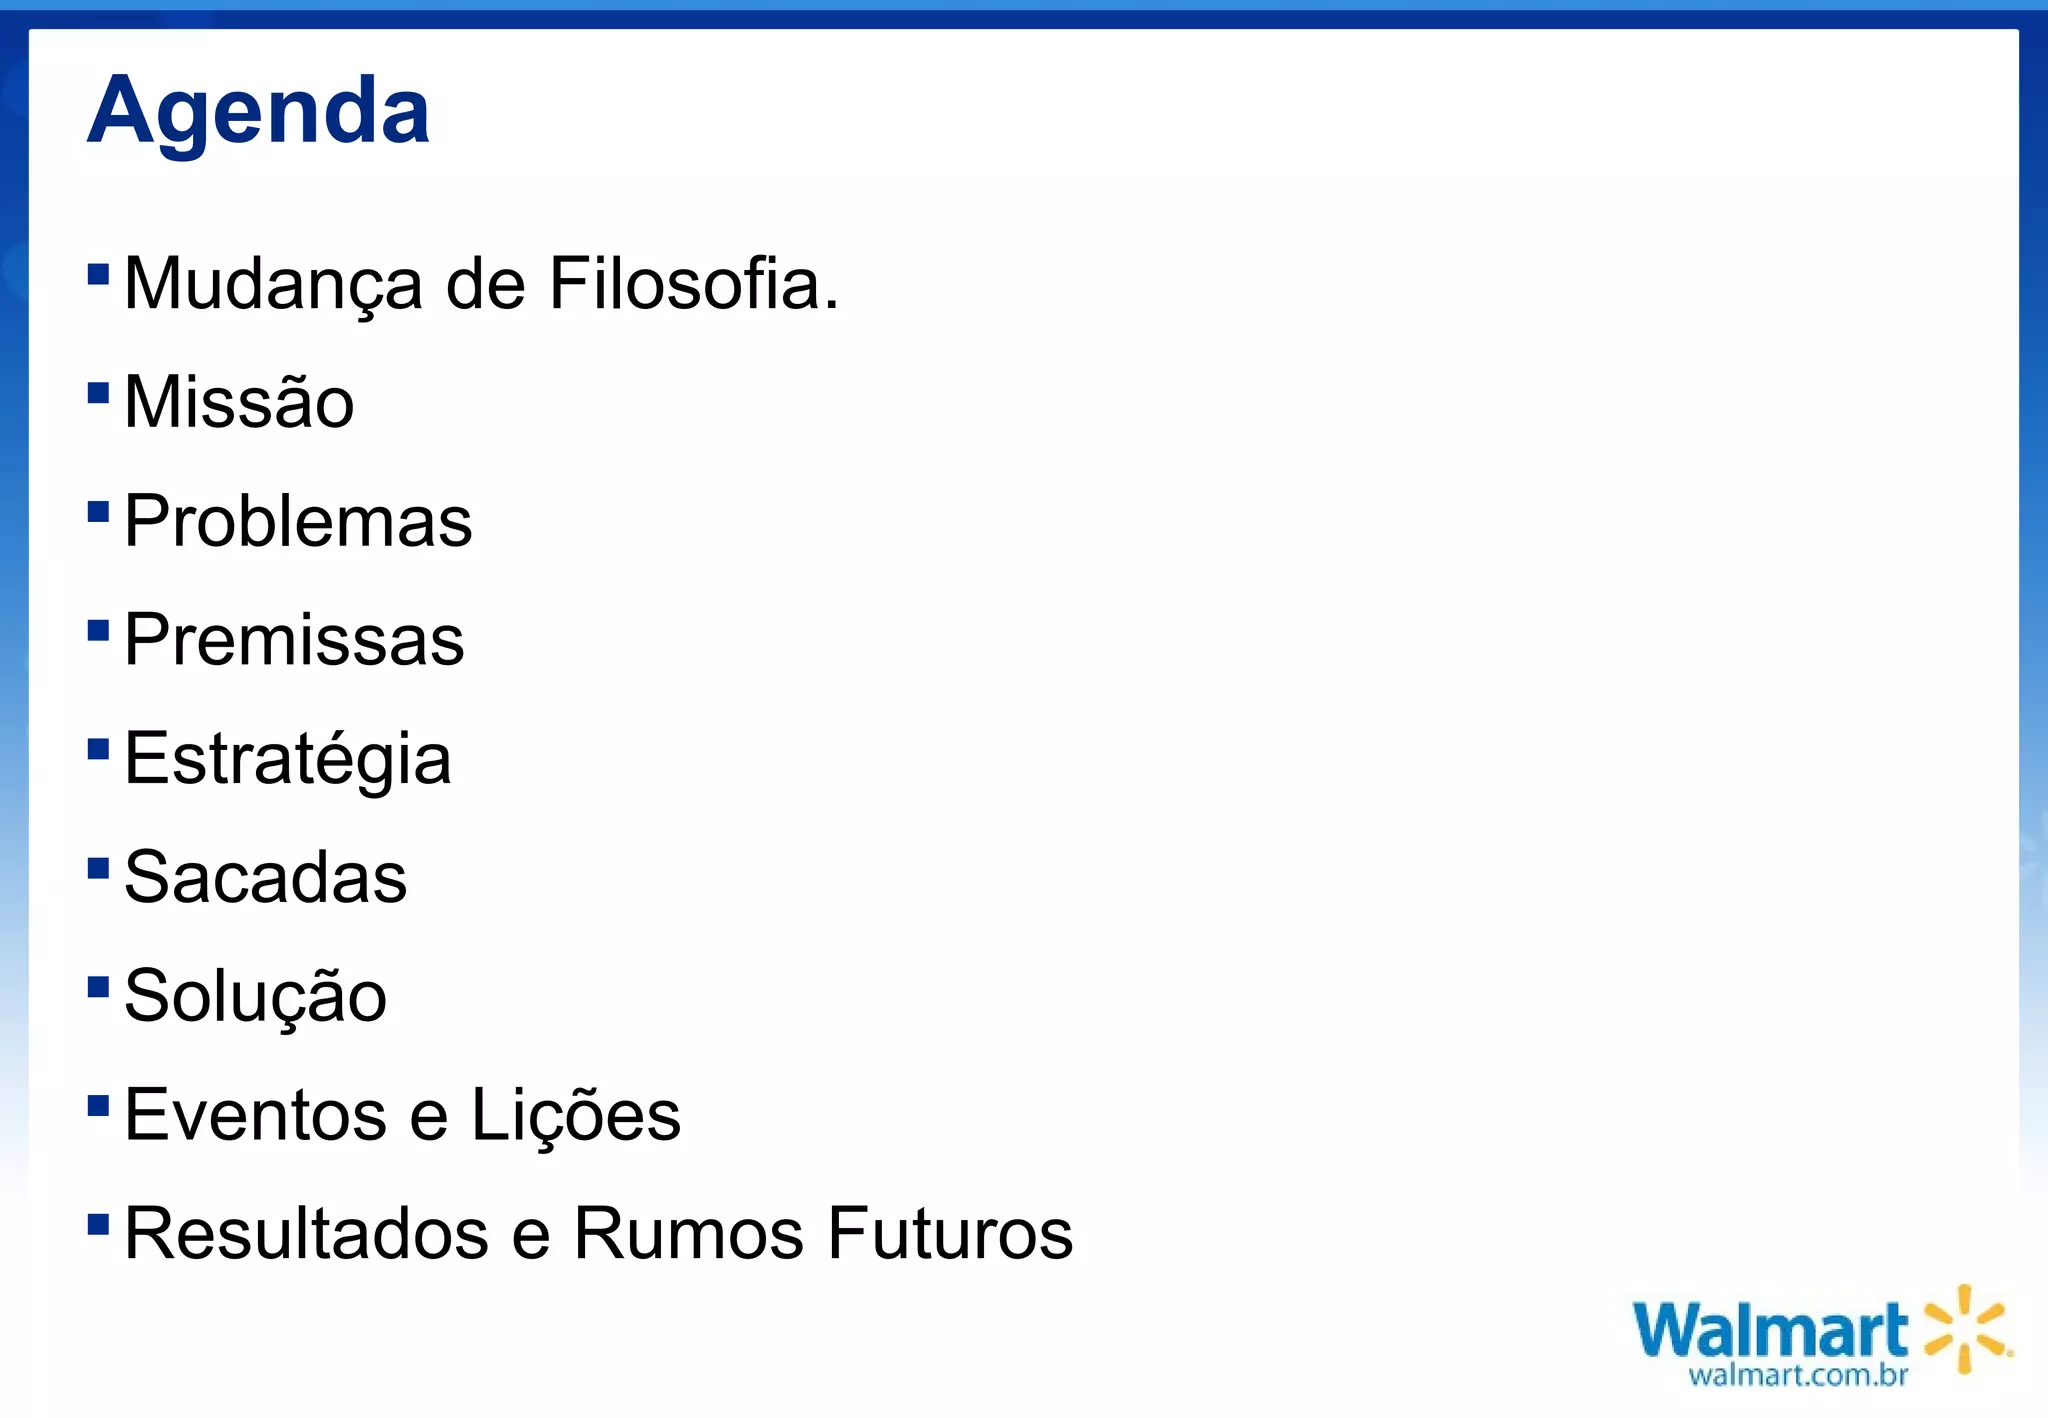Click the Sacadas bullet text
This screenshot has height=1418, width=2048.
pyautogui.click(x=265, y=877)
